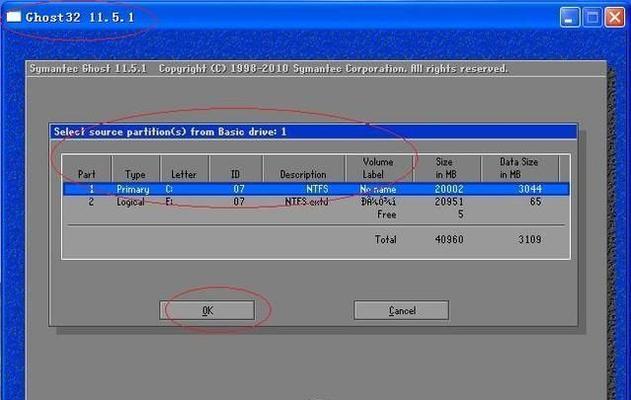Select partition 2 Logical row
Viewport: 631px width, 400px height.
pos(316,202)
